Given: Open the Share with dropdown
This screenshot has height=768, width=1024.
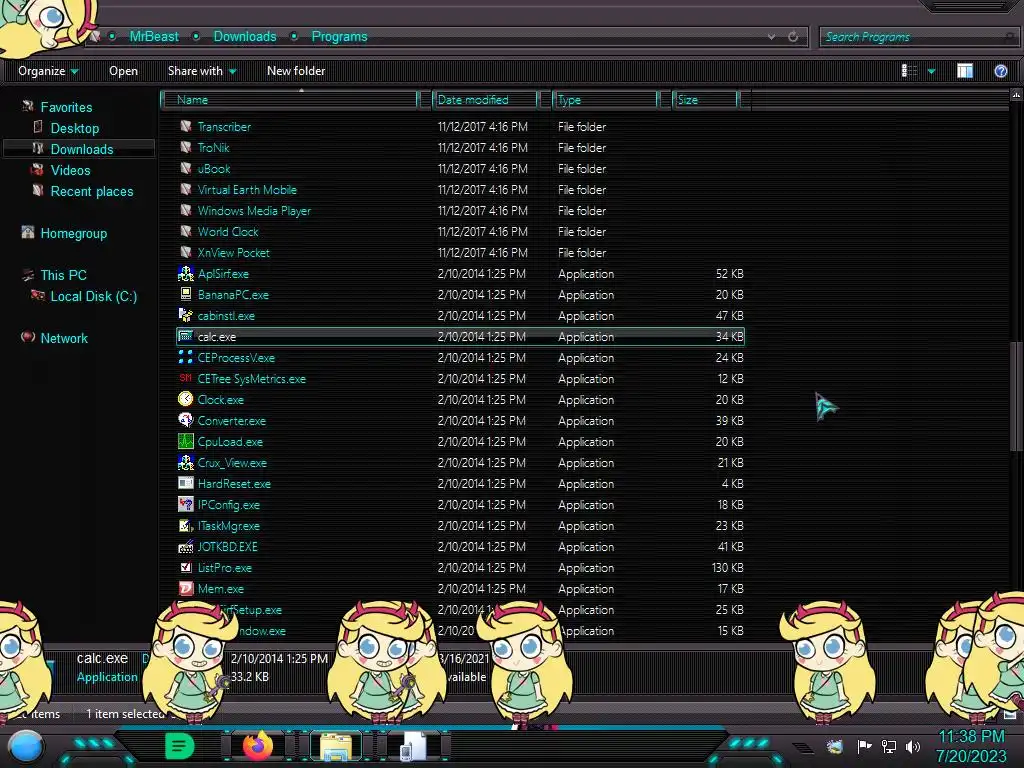Looking at the screenshot, I should 202,71.
